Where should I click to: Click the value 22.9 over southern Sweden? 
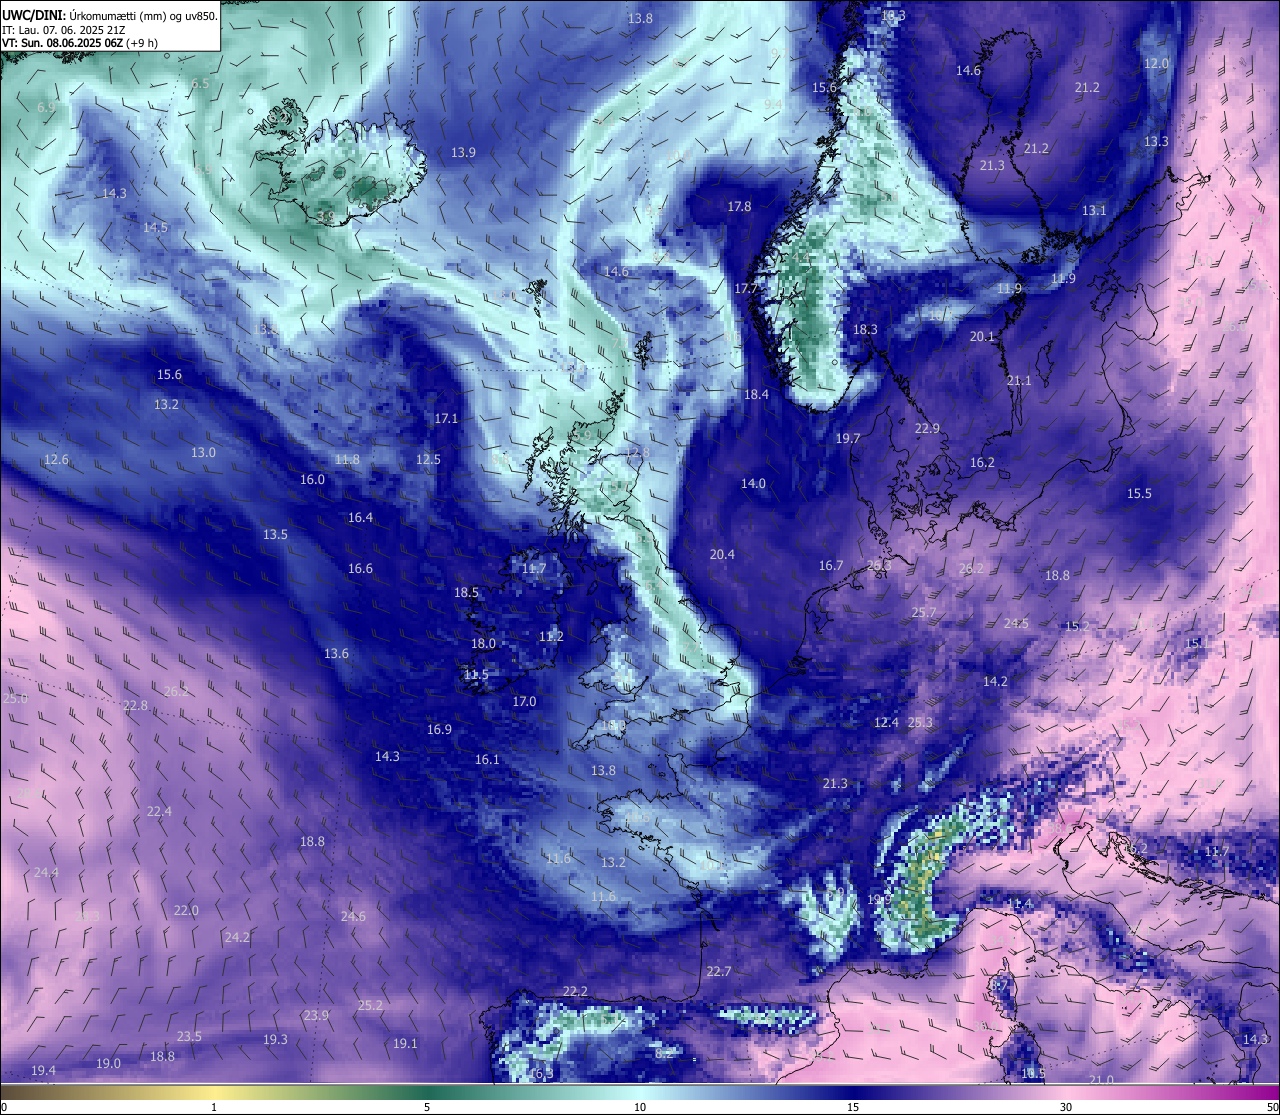[x=927, y=429]
